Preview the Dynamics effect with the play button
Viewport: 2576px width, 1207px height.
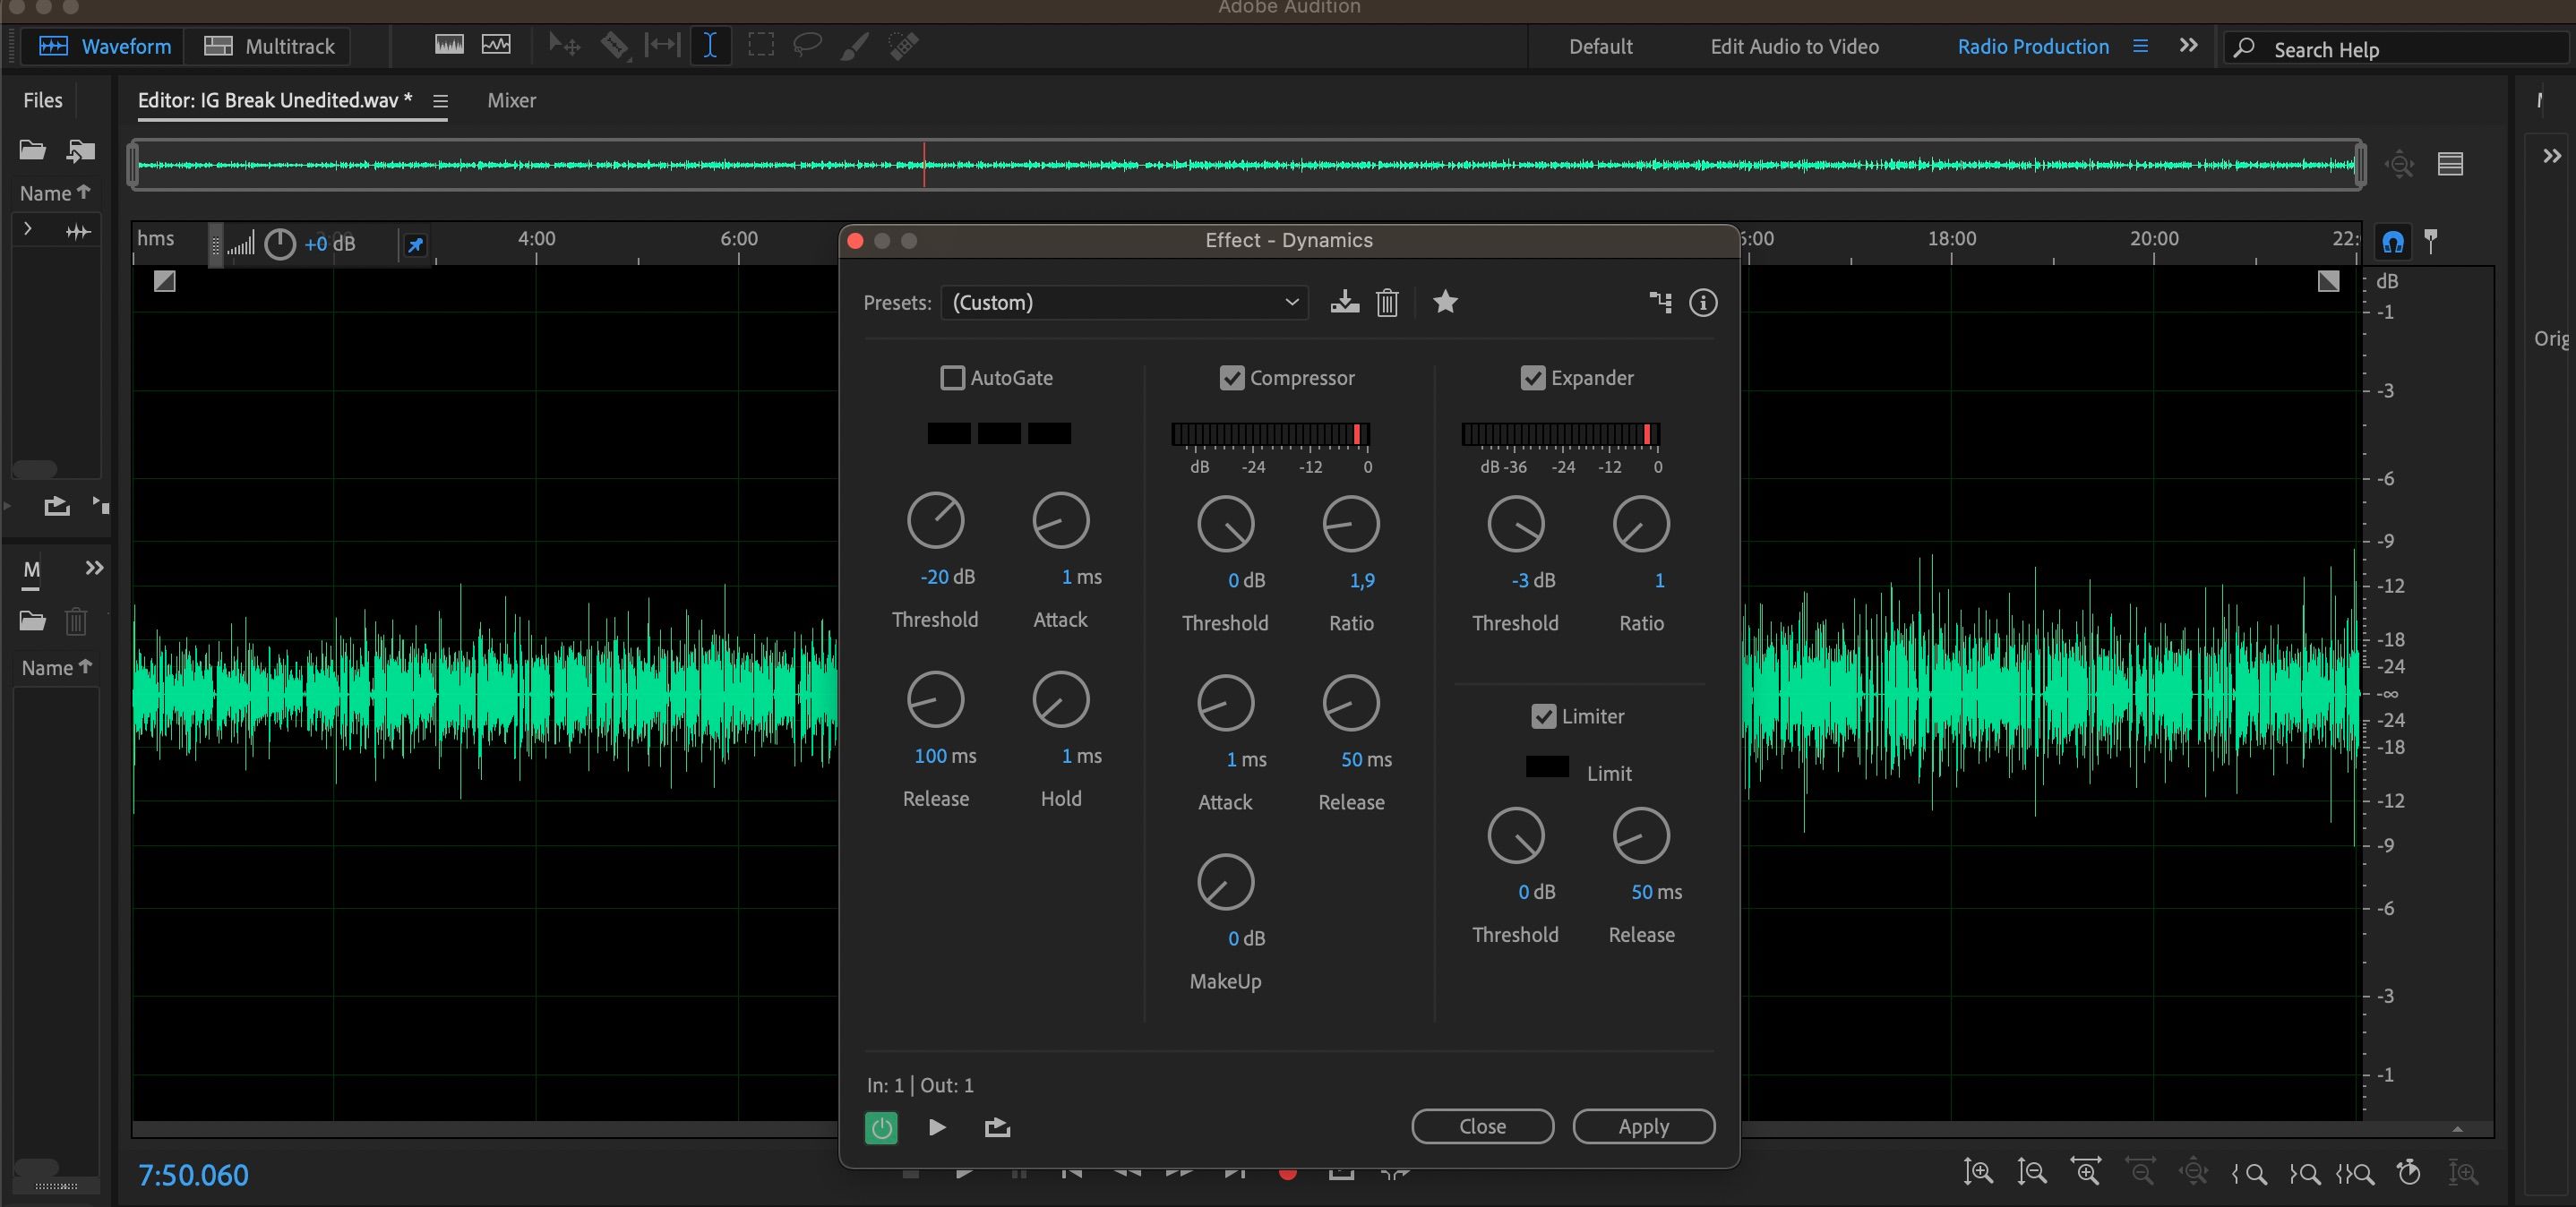(937, 1128)
